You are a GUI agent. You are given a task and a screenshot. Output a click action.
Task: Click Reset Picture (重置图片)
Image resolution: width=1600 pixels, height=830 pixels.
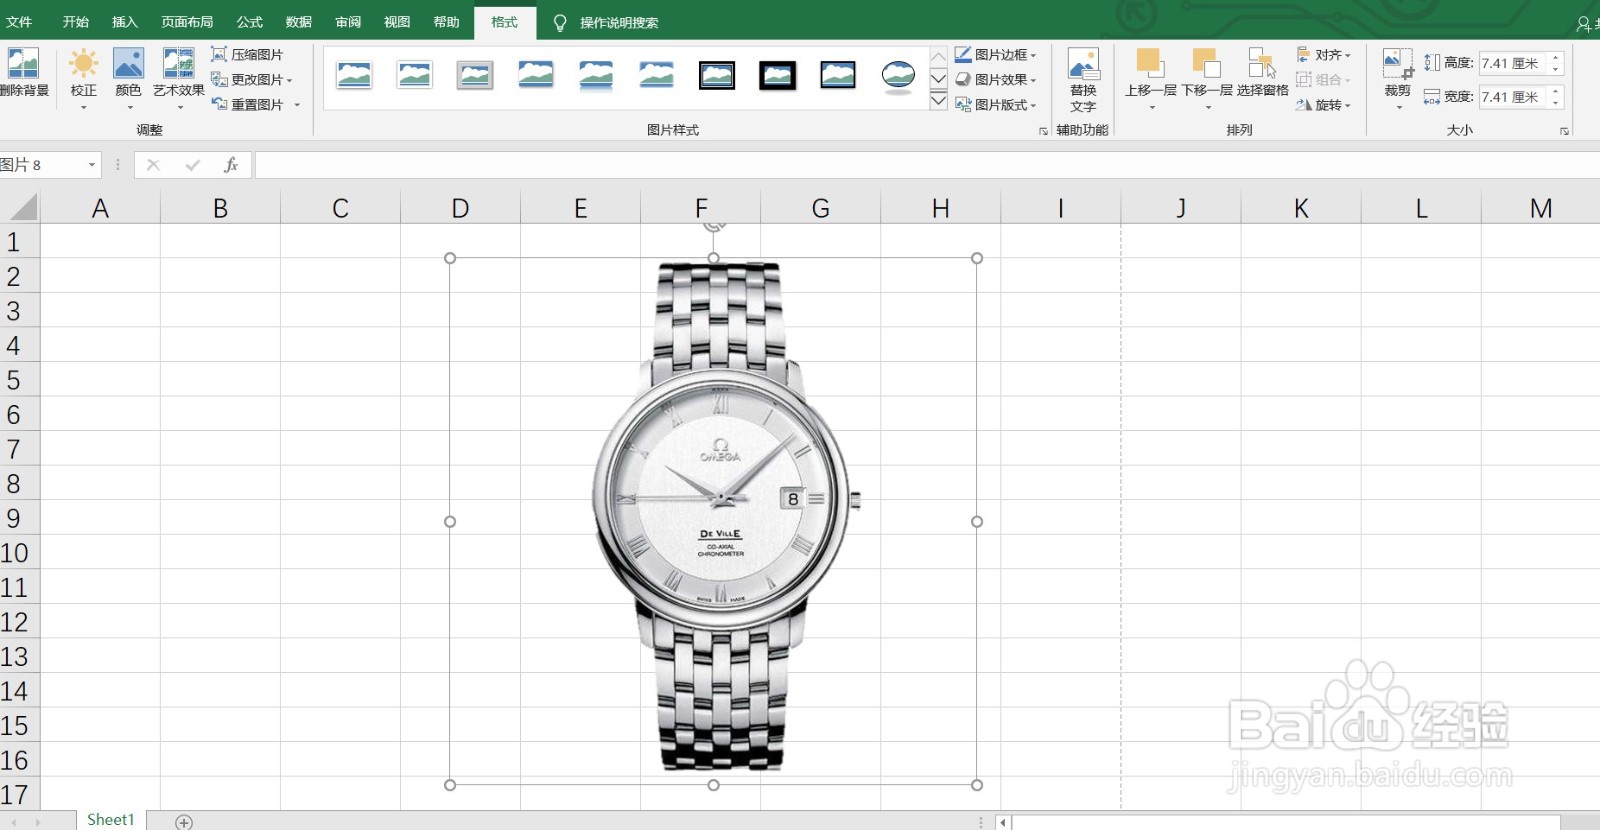pyautogui.click(x=255, y=104)
